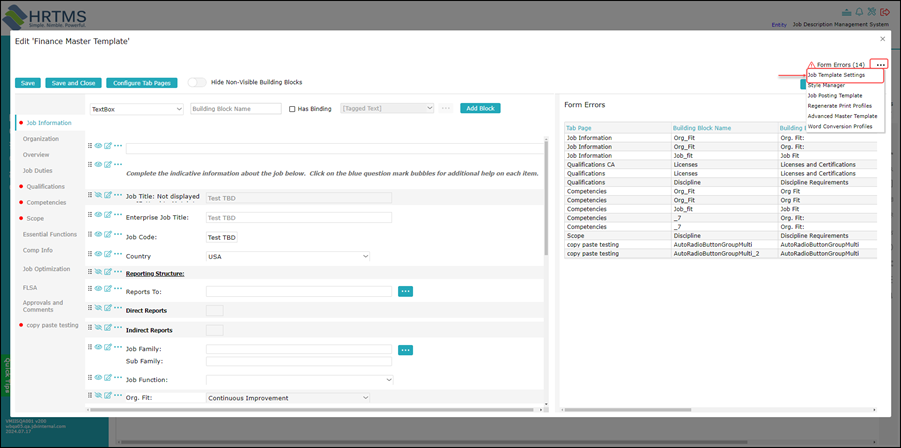Open the TextBox block type dropdown
Image resolution: width=901 pixels, height=448 pixels.
pyautogui.click(x=137, y=109)
